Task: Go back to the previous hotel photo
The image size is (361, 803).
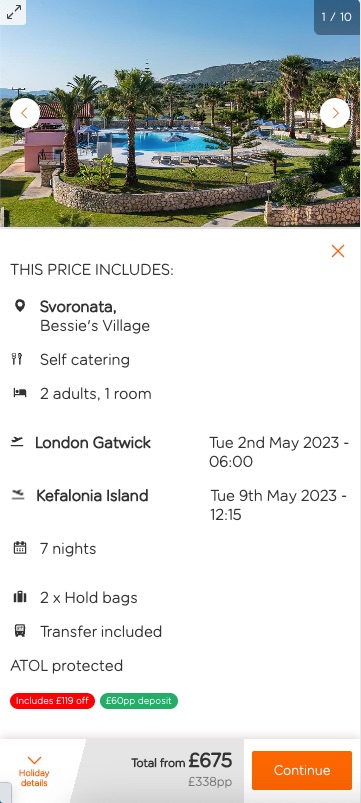Action: click(x=25, y=113)
